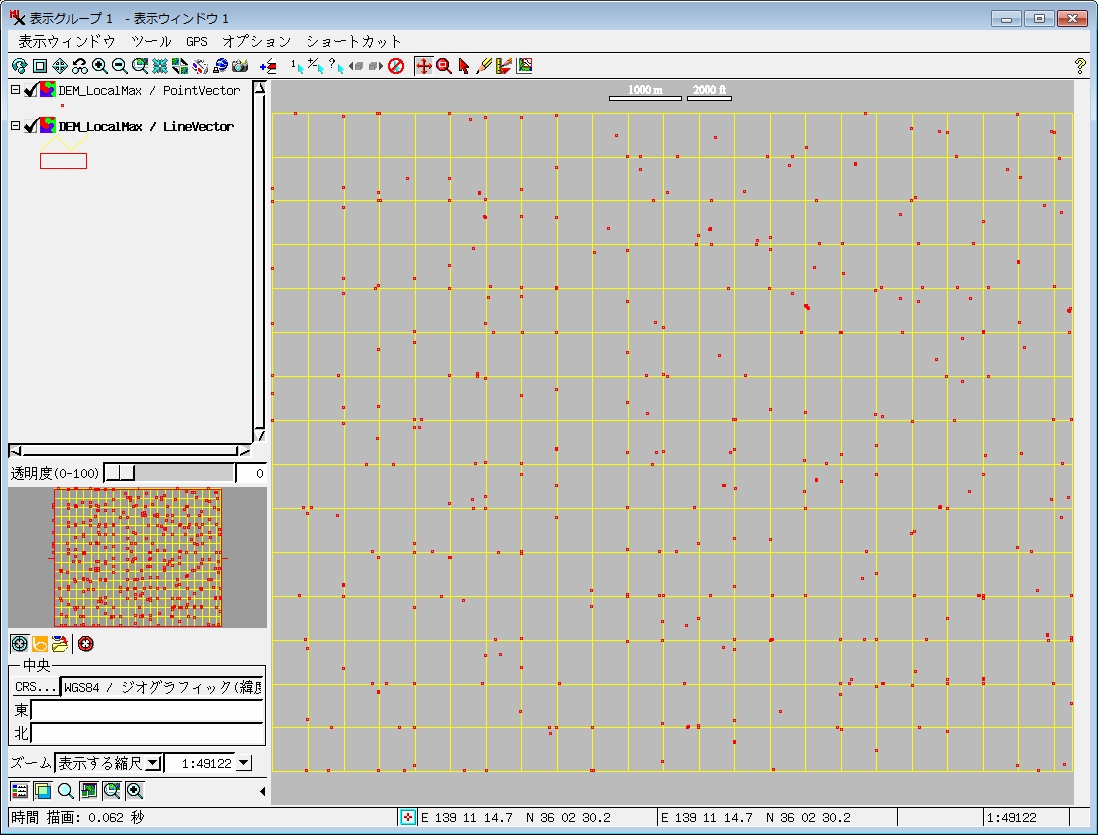Click the 透明度 transparency slider

tap(169, 473)
